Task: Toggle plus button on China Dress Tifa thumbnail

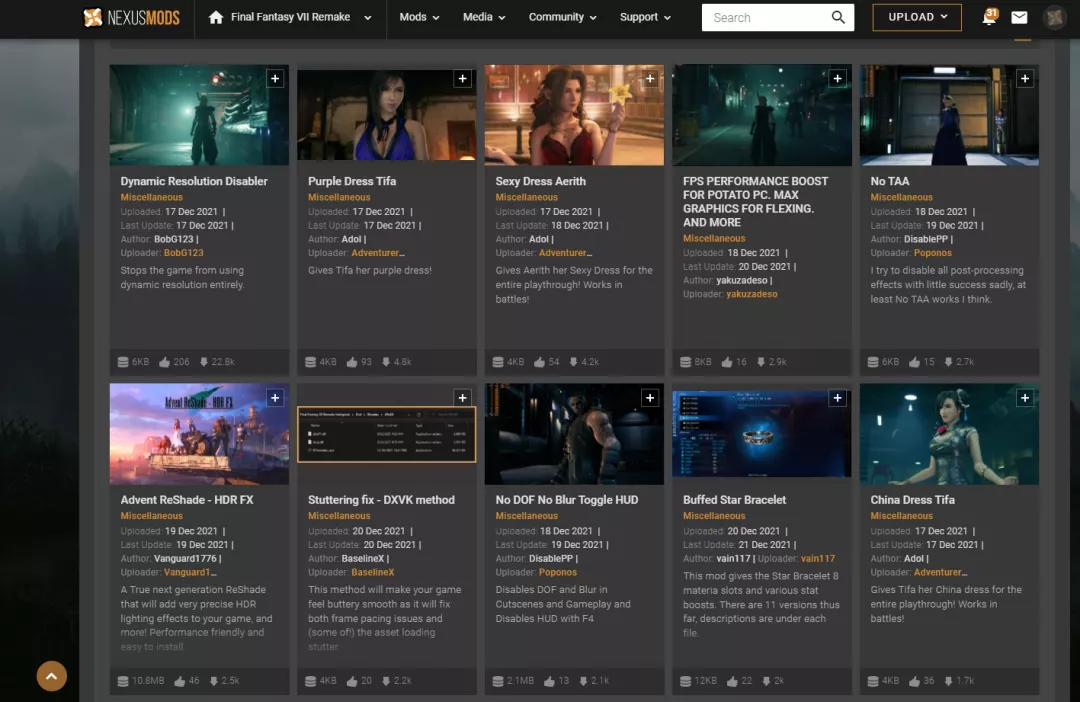Action: click(1025, 398)
